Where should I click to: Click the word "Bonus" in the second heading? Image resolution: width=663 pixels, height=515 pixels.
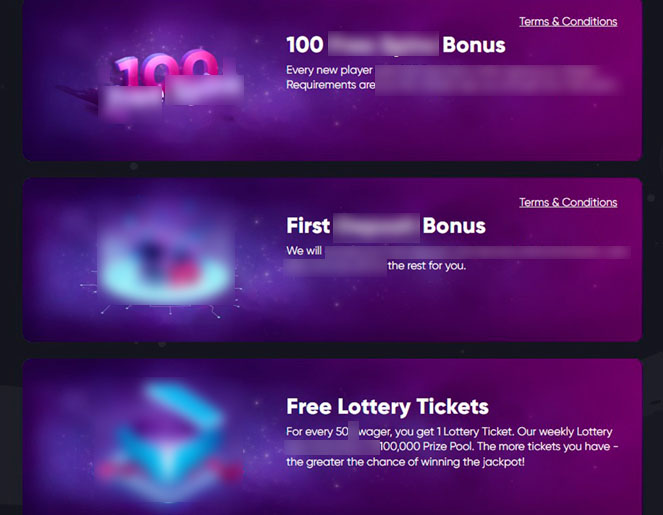tap(454, 226)
